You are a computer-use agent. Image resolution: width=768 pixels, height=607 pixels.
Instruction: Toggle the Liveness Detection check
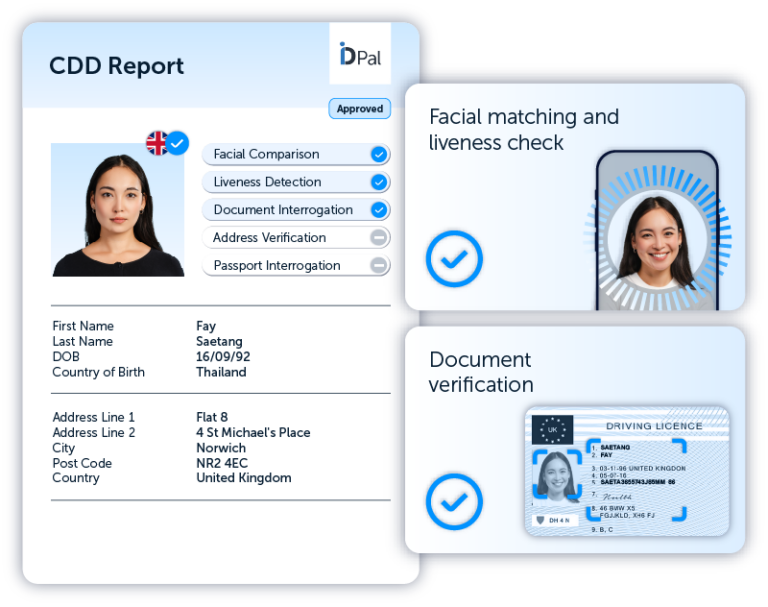click(379, 182)
